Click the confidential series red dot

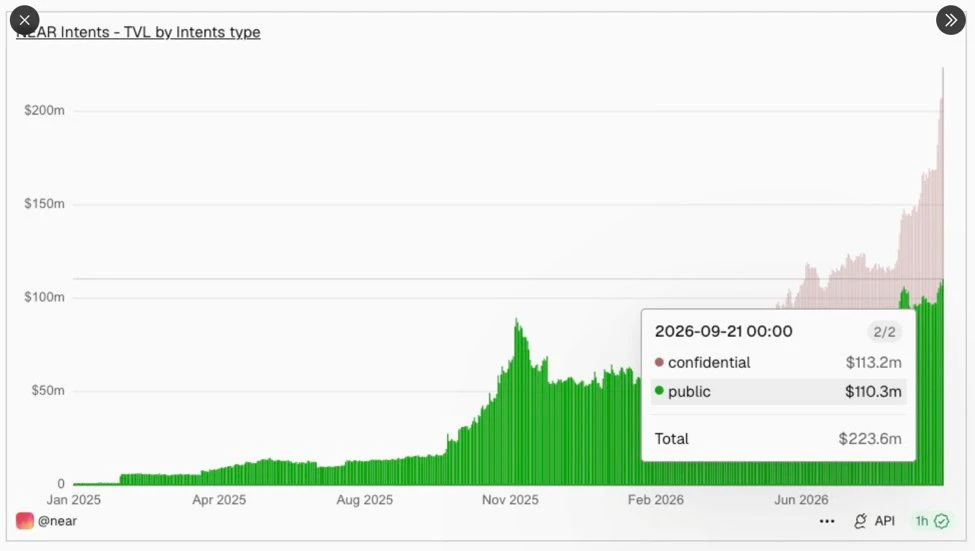[659, 362]
